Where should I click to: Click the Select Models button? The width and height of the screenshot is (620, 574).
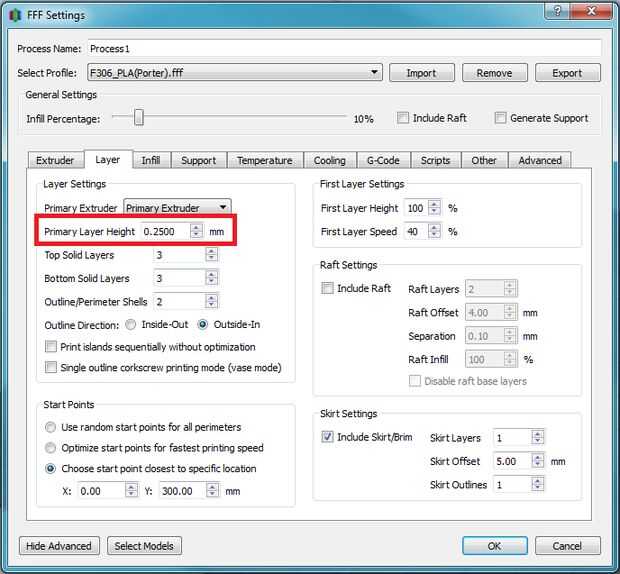pos(144,546)
